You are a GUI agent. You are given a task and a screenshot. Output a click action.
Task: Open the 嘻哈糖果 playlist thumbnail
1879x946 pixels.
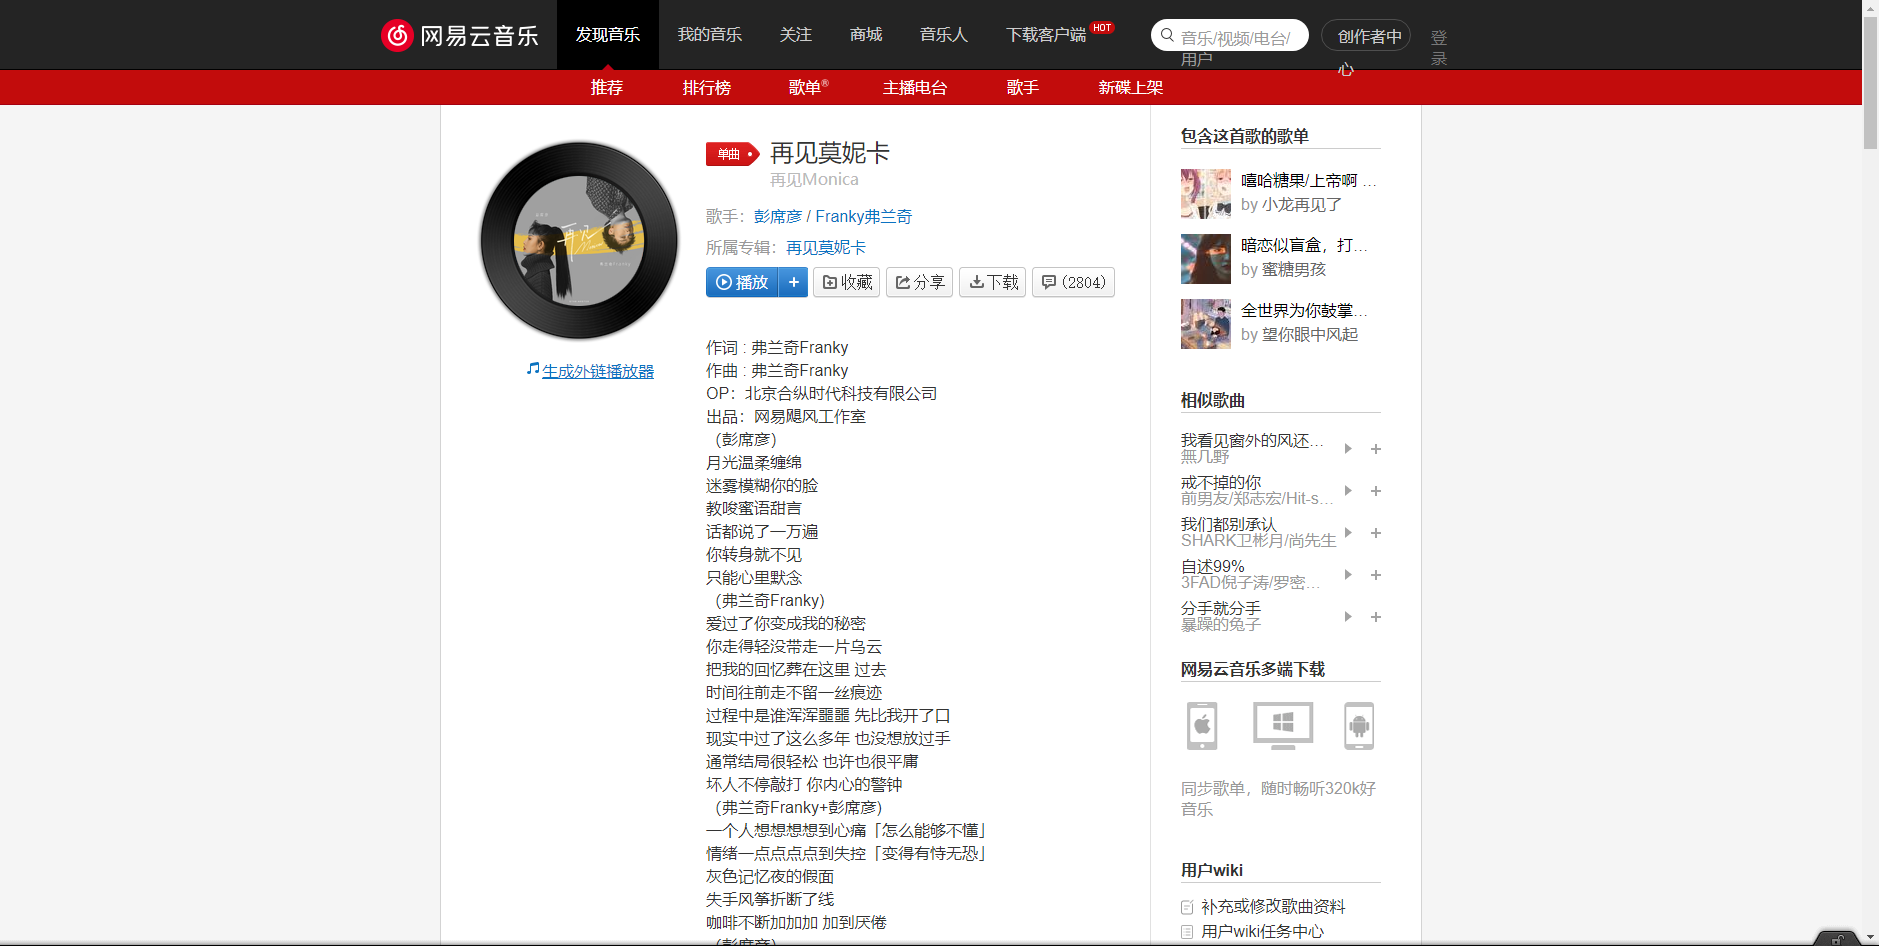1205,194
